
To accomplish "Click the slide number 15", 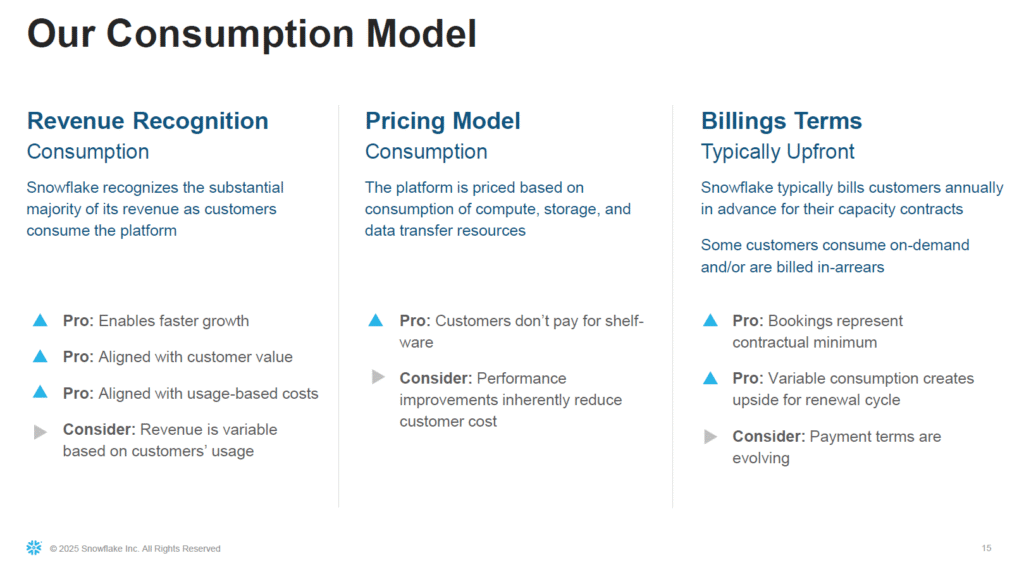I will coord(986,548).
